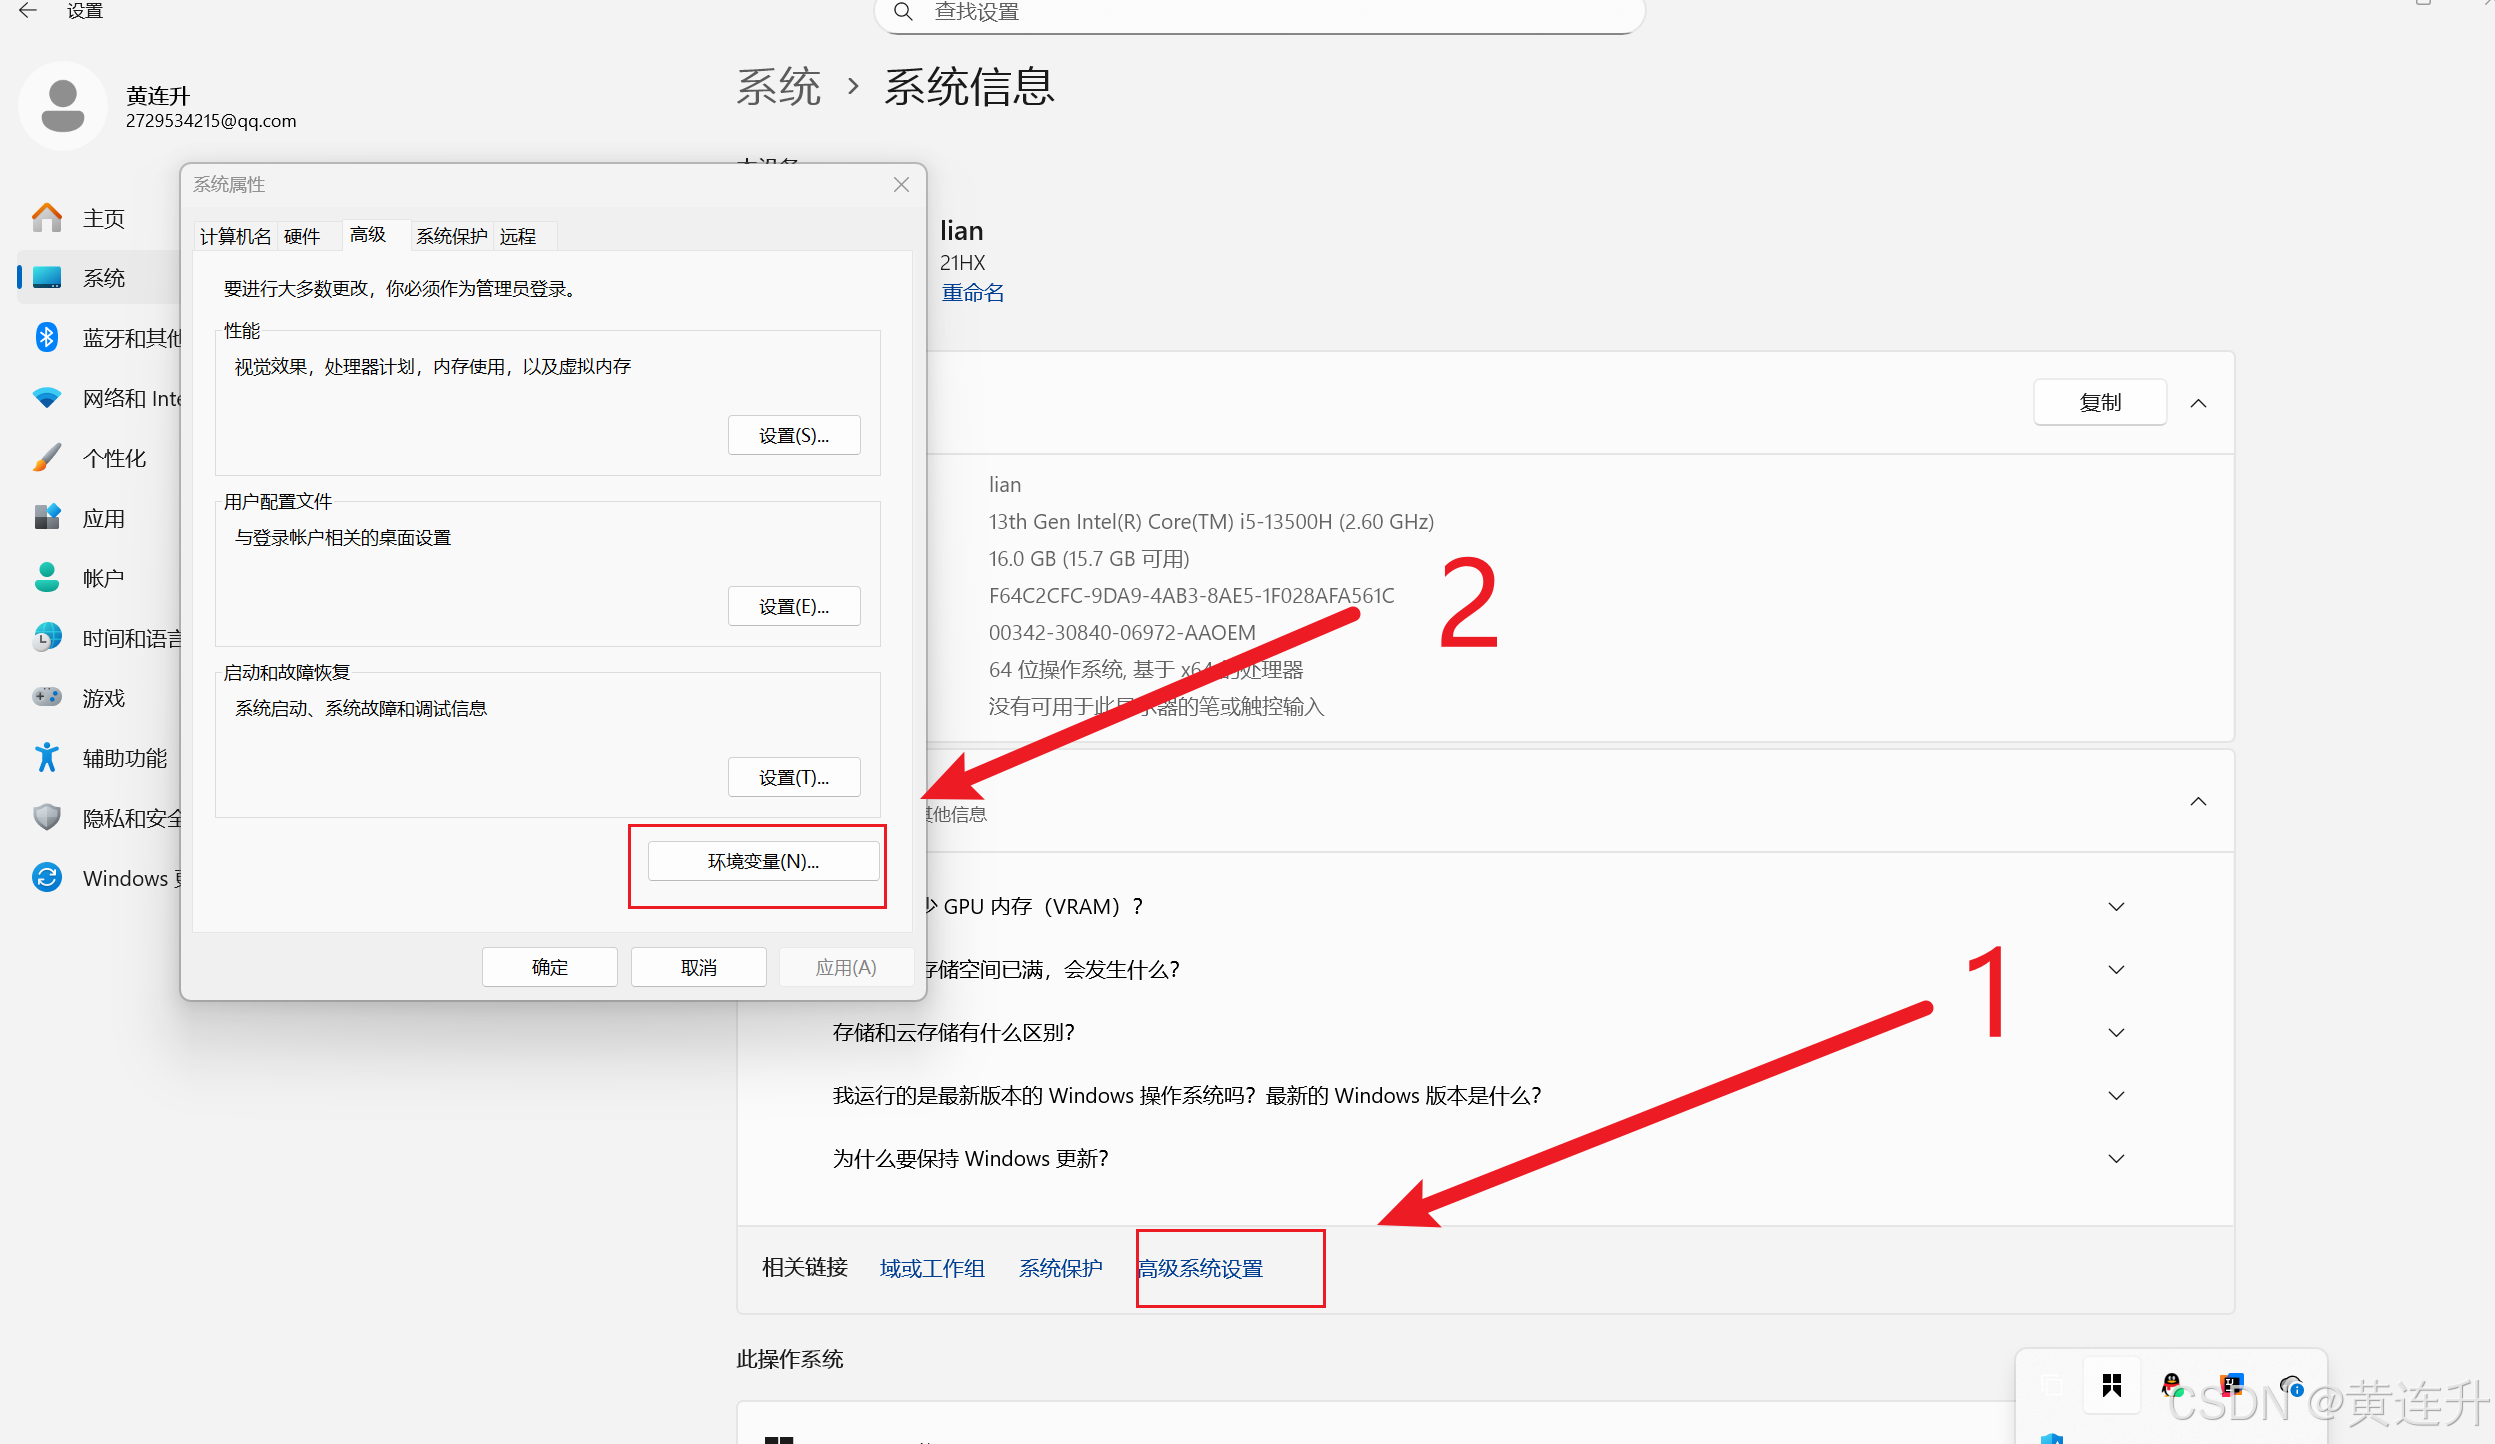The height and width of the screenshot is (1444, 2495).
Task: Open the 辅助功能 accessibility icon
Action: [x=47, y=757]
